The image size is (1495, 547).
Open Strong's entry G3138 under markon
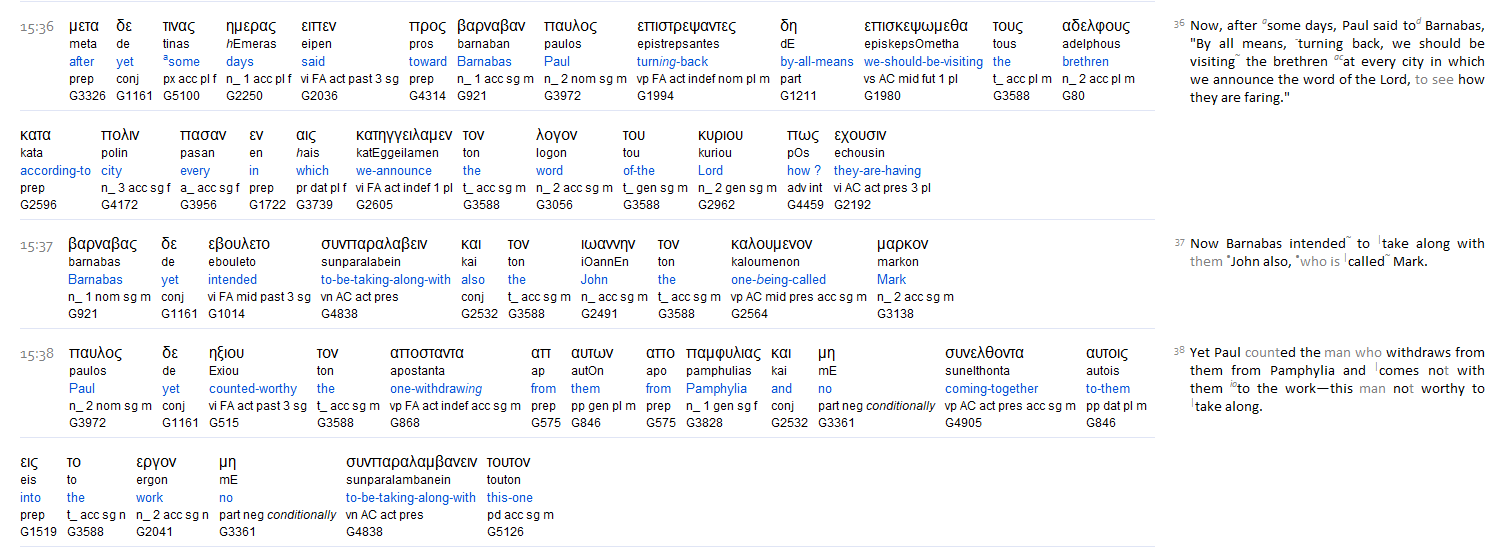click(895, 314)
